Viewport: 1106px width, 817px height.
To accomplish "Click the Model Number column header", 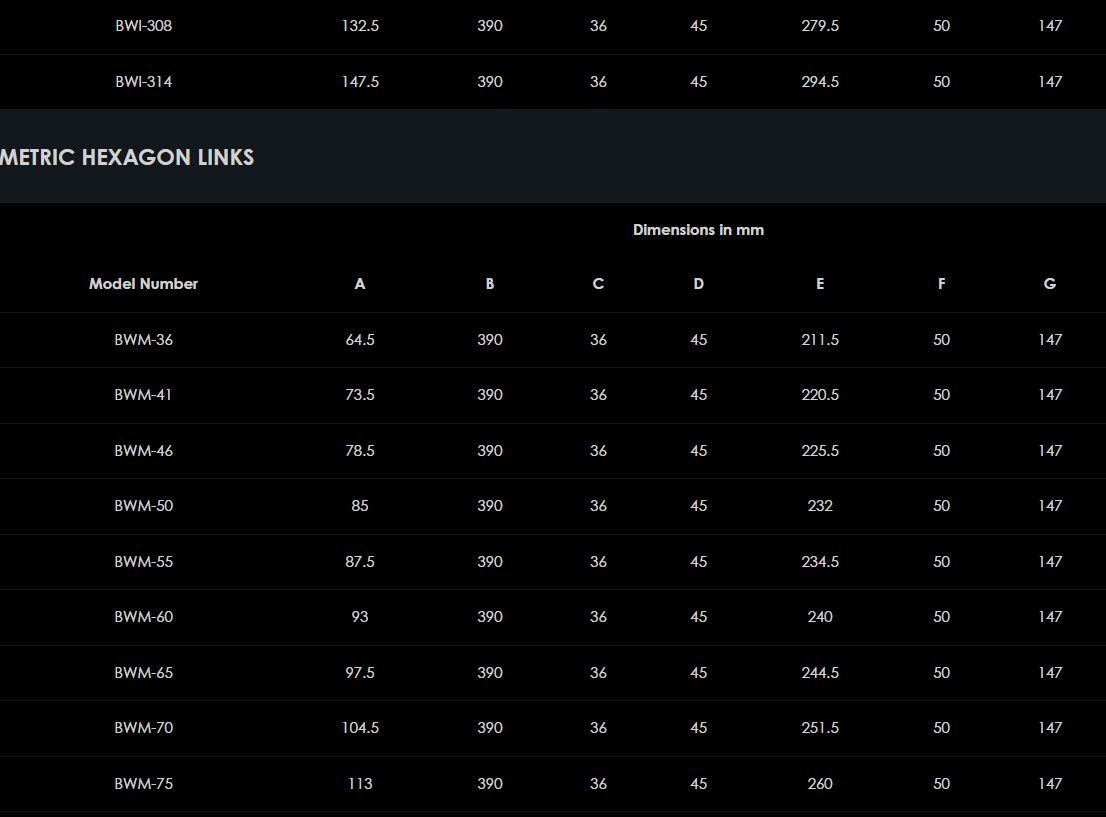I will click(x=143, y=284).
